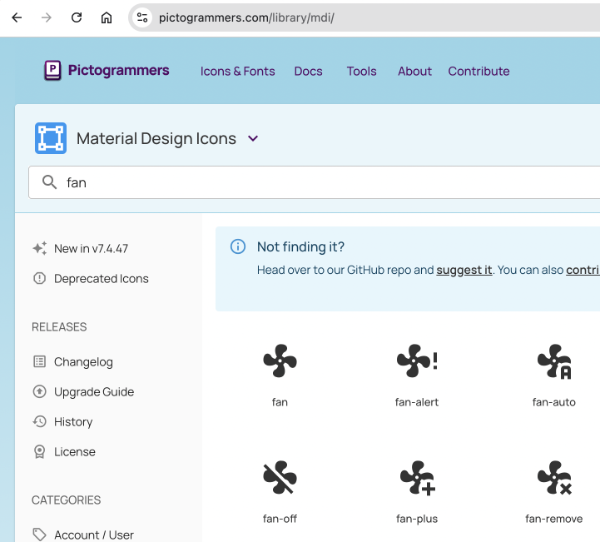The width and height of the screenshot is (600, 542).
Task: Click the address bar URL text
Action: point(246,18)
